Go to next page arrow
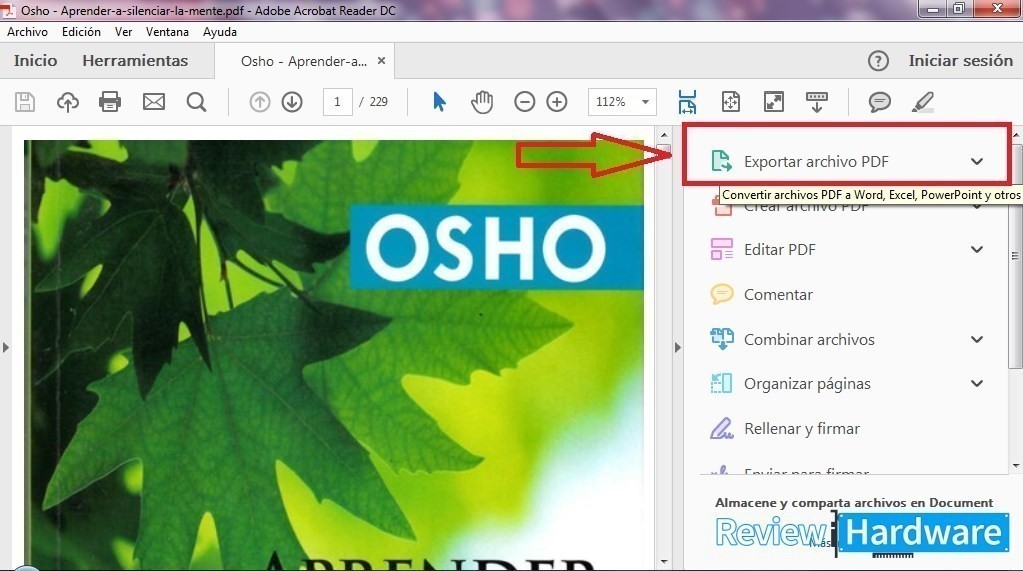Screen dimensions: 1023x571 (292, 102)
